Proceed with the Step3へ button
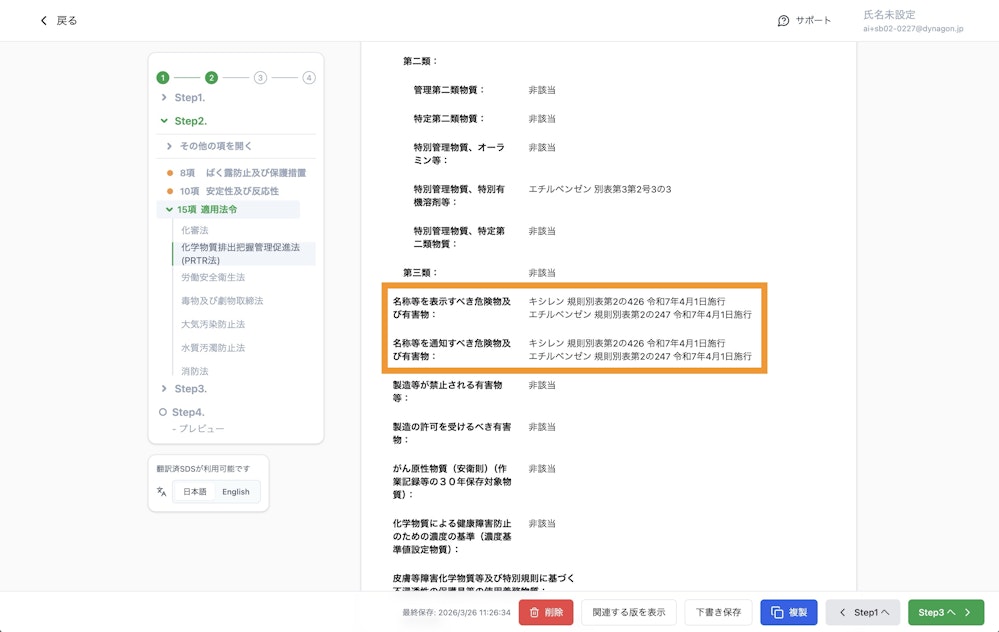999x632 pixels. point(945,612)
